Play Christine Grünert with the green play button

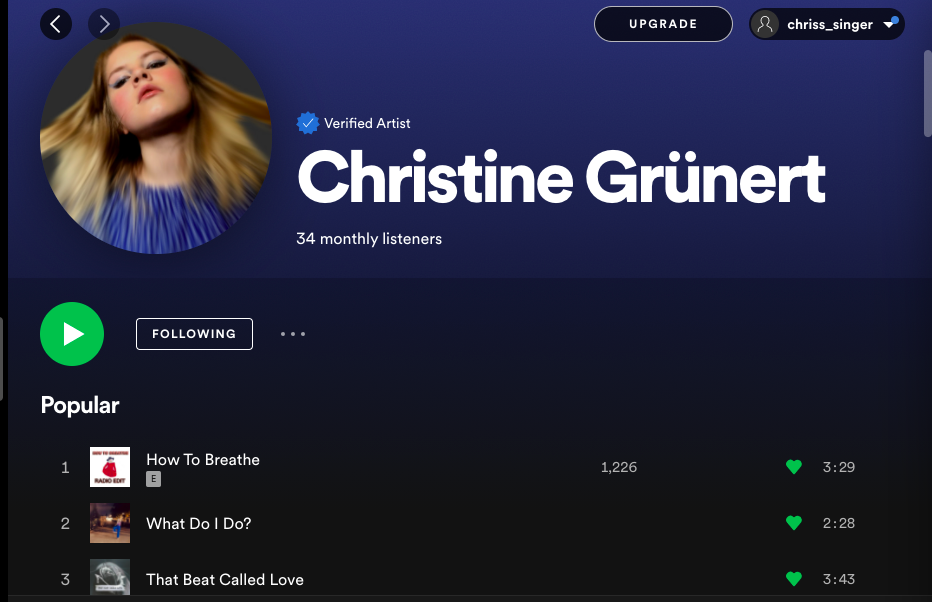point(72,334)
